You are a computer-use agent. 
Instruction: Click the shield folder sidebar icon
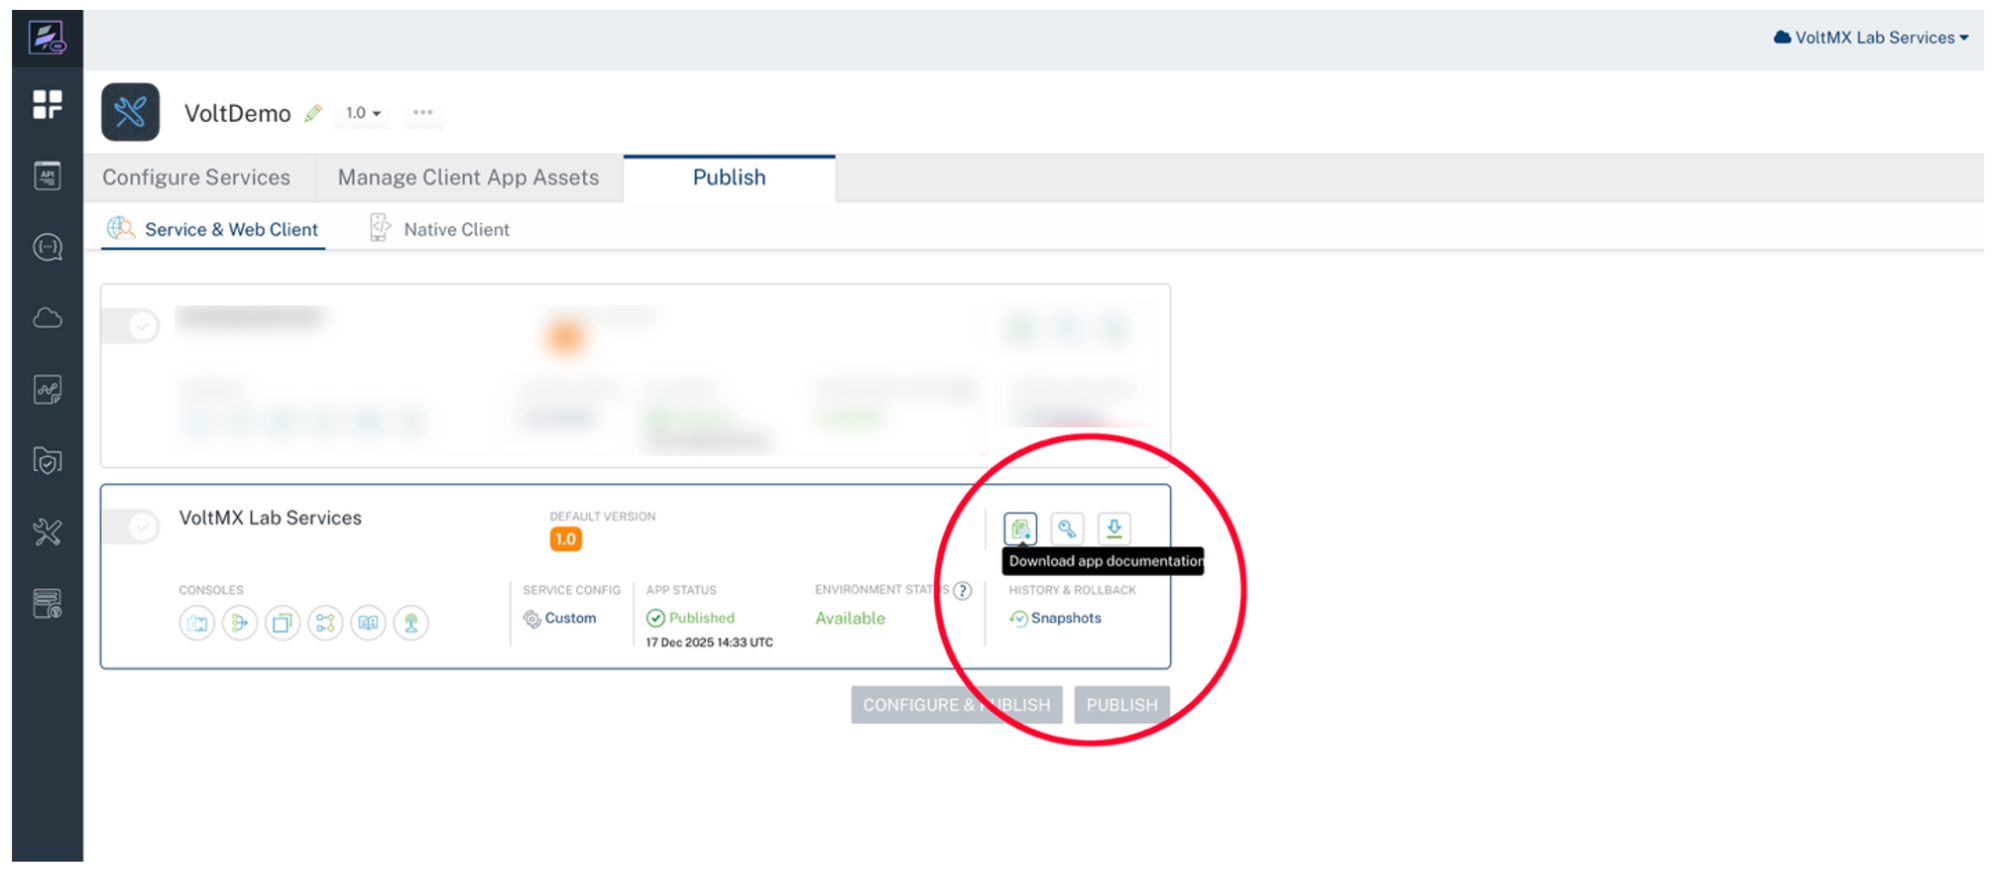(x=47, y=460)
